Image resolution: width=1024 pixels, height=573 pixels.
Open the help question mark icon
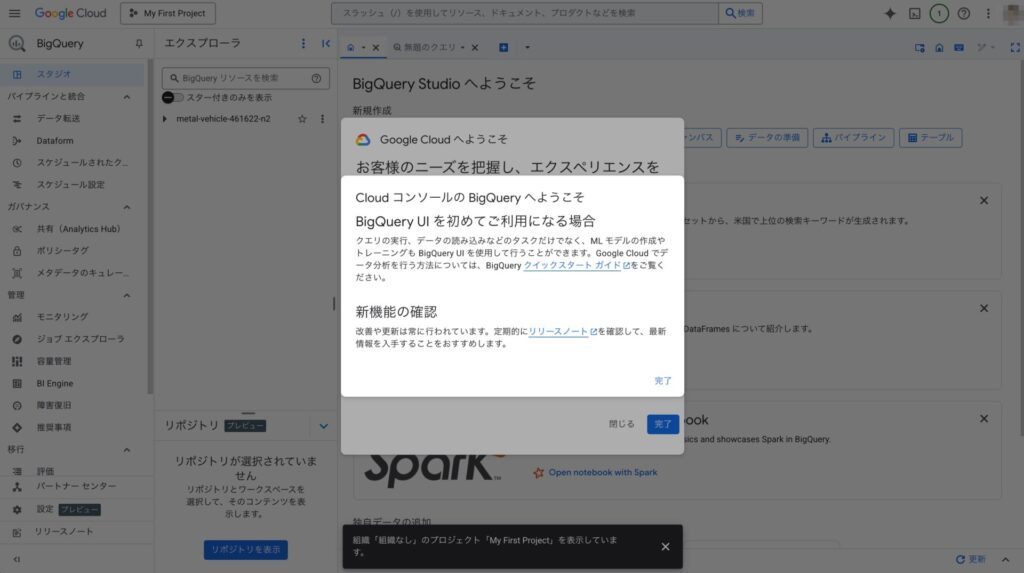click(x=964, y=13)
